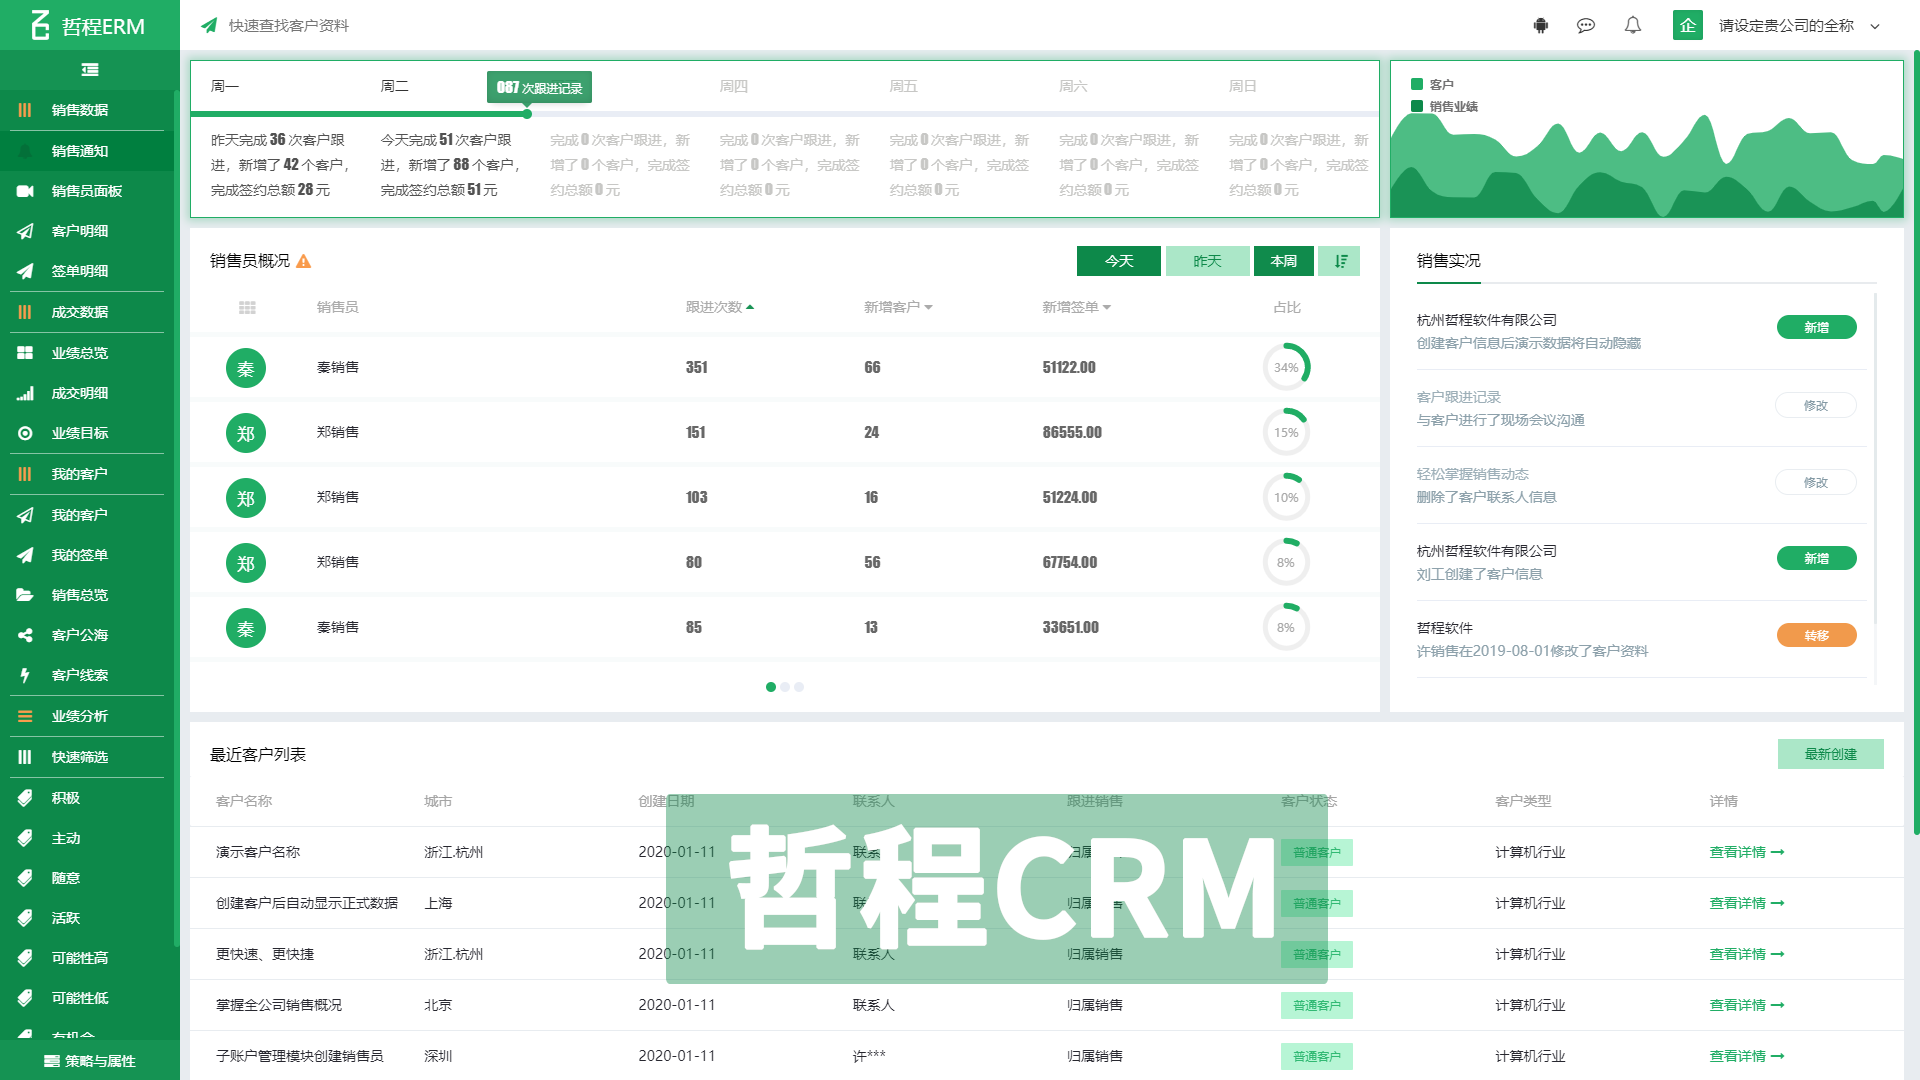Image resolution: width=1920 pixels, height=1080 pixels.
Task: Select the 周四 day tab
Action: tap(734, 87)
